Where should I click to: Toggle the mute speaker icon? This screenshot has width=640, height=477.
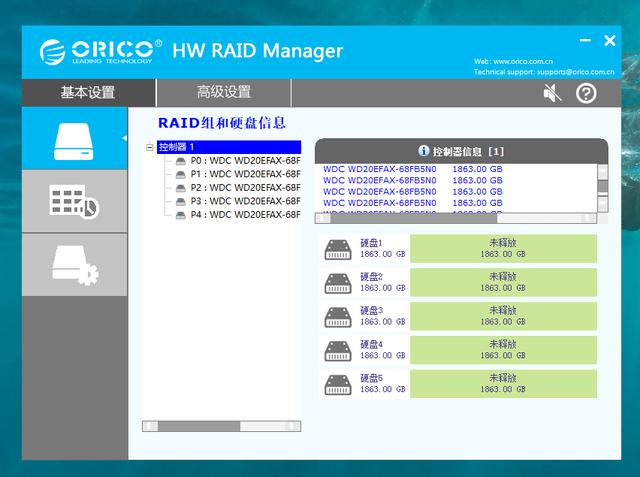coord(552,93)
